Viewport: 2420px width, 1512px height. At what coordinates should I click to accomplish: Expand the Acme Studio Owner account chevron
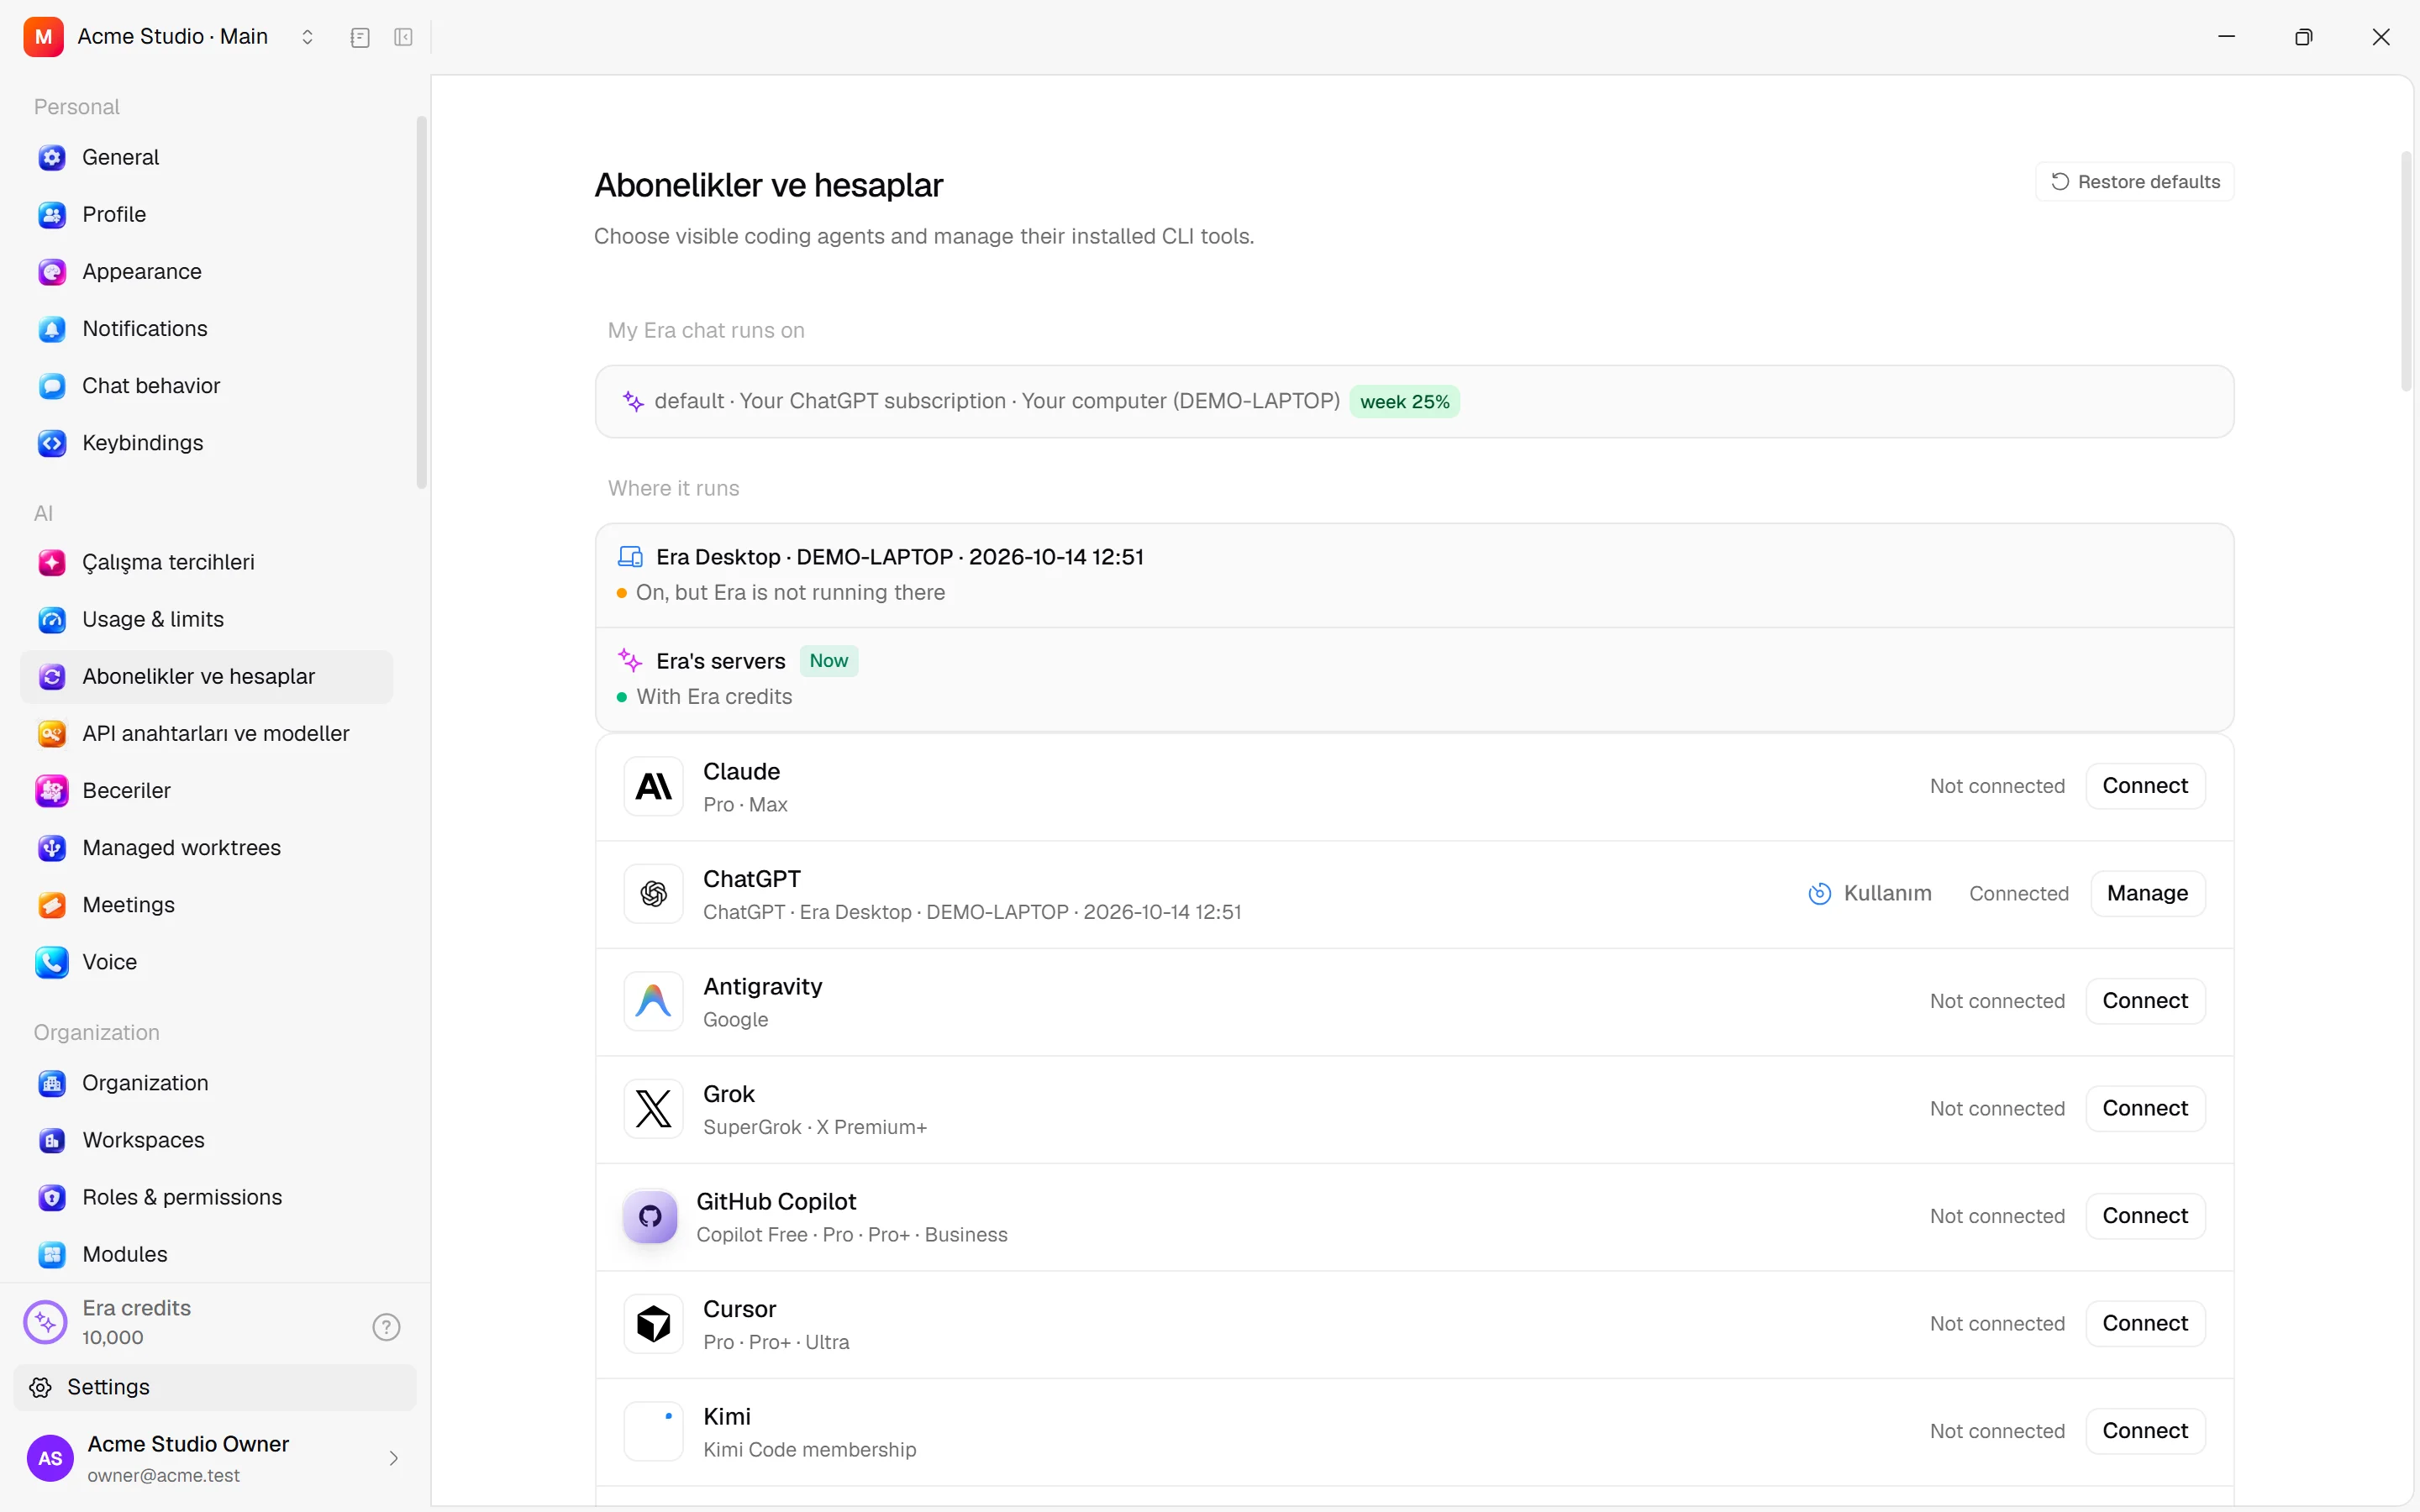(x=393, y=1458)
